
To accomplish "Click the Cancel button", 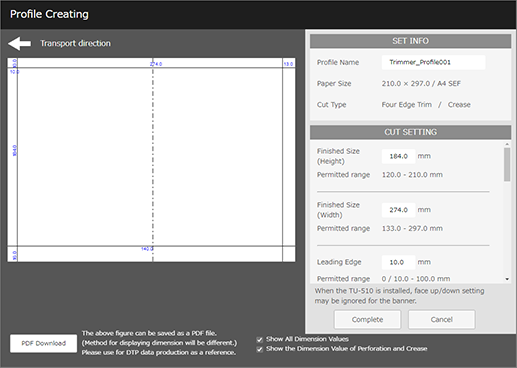I will [441, 319].
